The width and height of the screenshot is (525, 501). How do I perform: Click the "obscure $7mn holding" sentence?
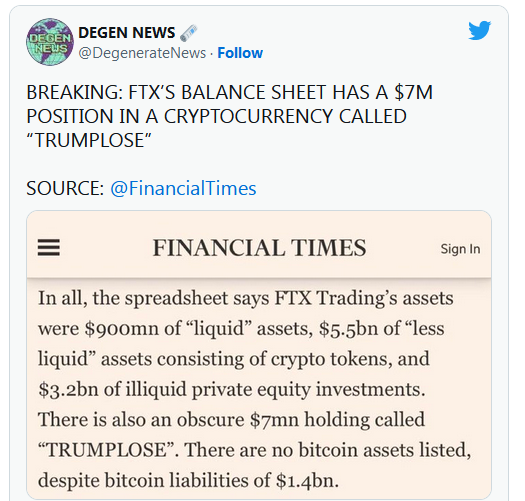[x=231, y=419]
